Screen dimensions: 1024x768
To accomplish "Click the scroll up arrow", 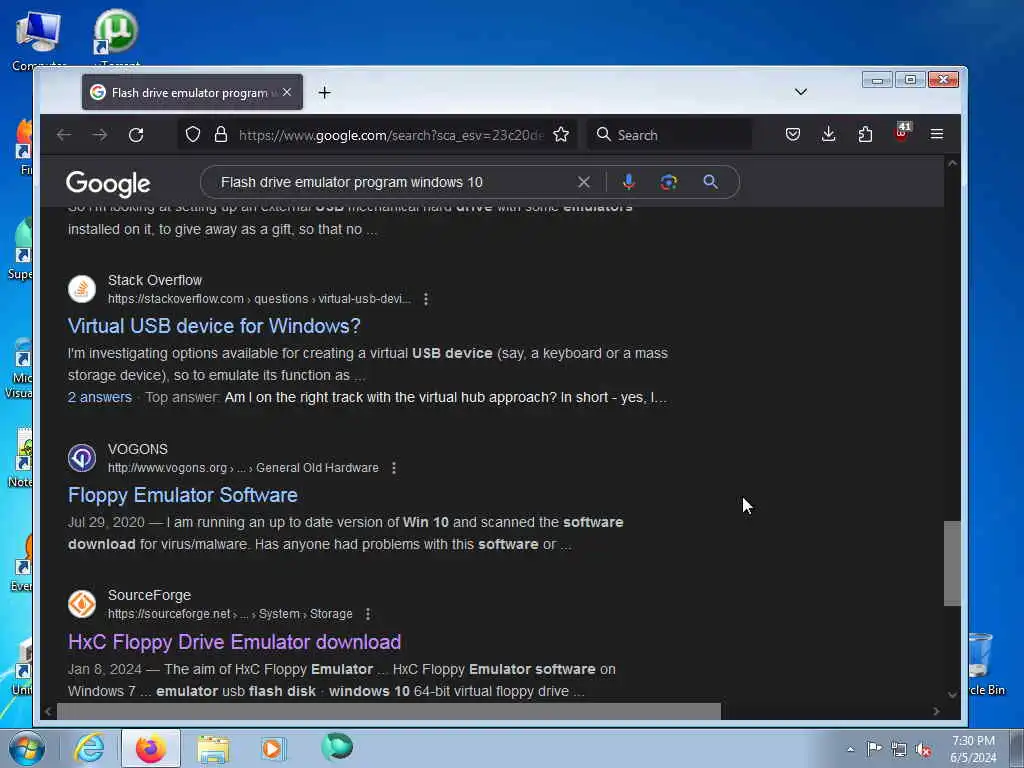I will [952, 163].
